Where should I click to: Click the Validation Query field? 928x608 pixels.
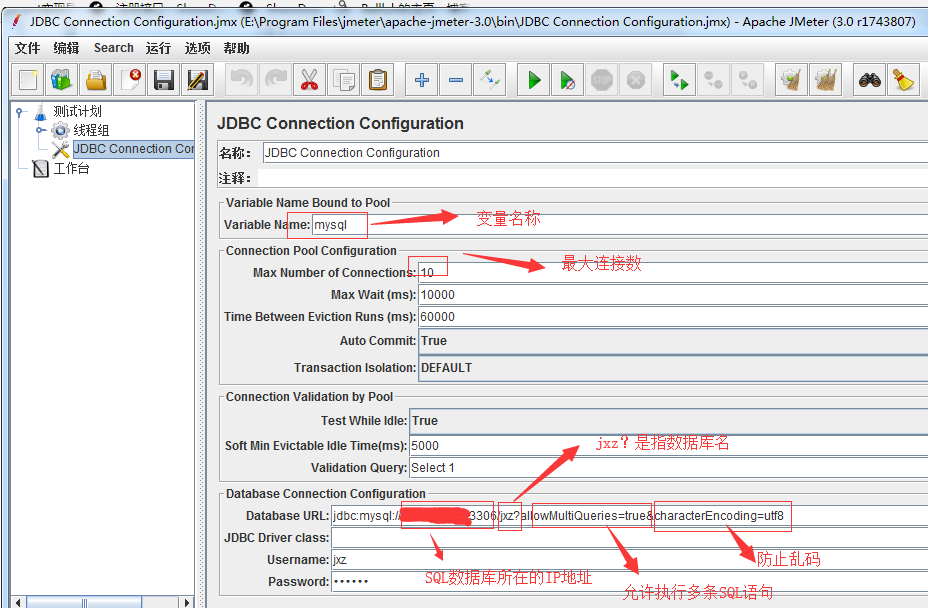[x=669, y=468]
